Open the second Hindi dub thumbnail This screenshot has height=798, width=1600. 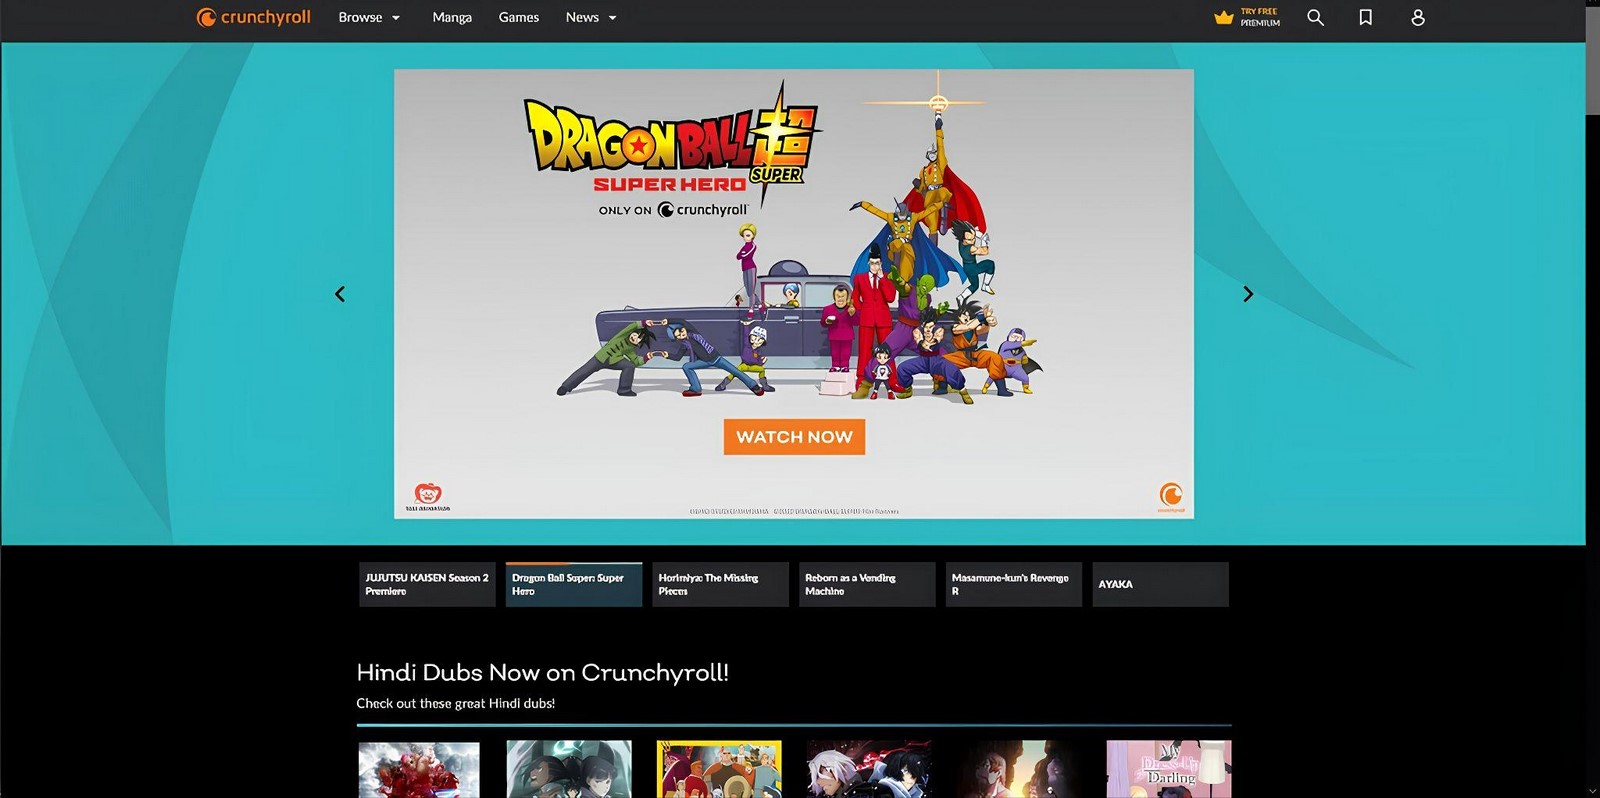pos(569,769)
